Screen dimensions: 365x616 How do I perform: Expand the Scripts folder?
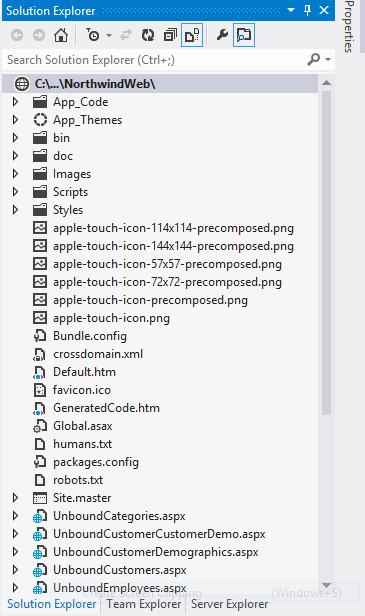click(15, 192)
